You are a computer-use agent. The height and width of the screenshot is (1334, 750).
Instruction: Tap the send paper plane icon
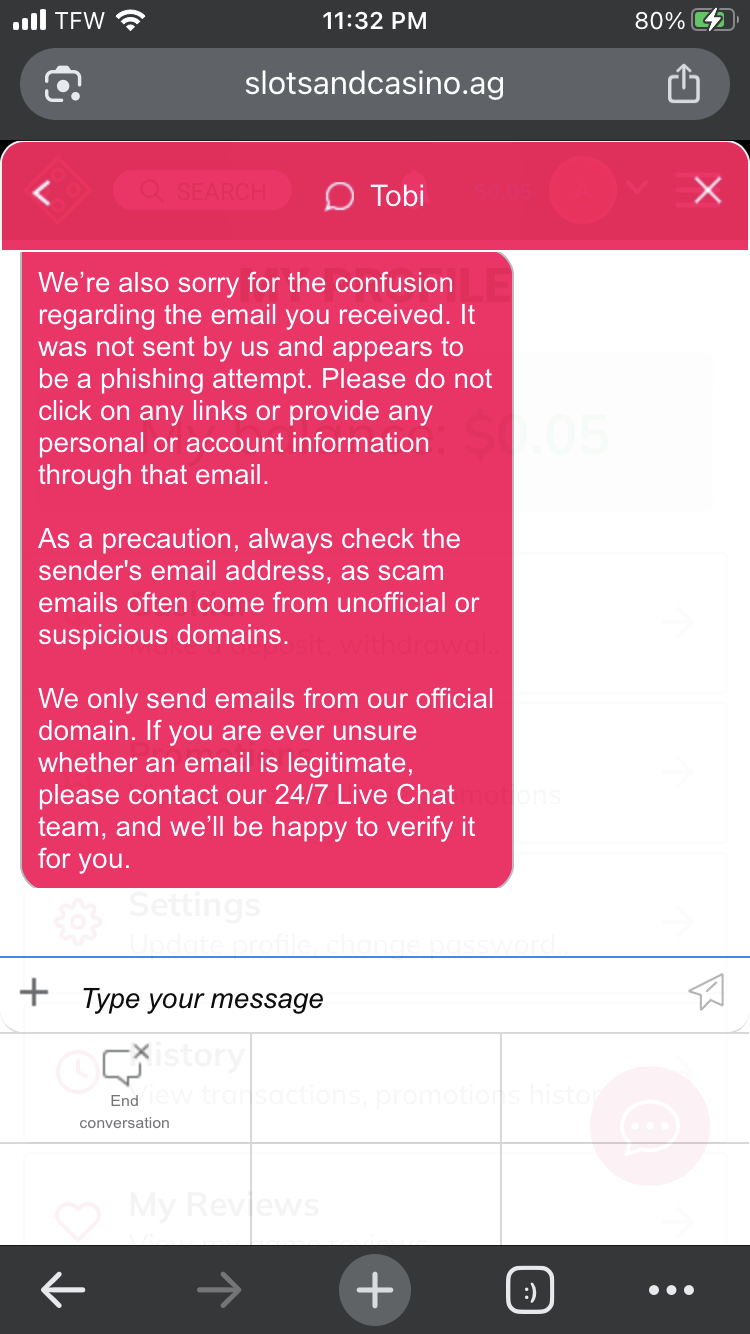706,991
